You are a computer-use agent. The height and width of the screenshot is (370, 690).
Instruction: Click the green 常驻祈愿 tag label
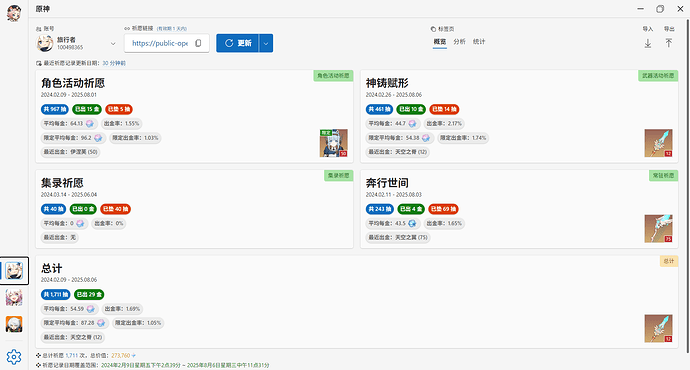point(664,176)
